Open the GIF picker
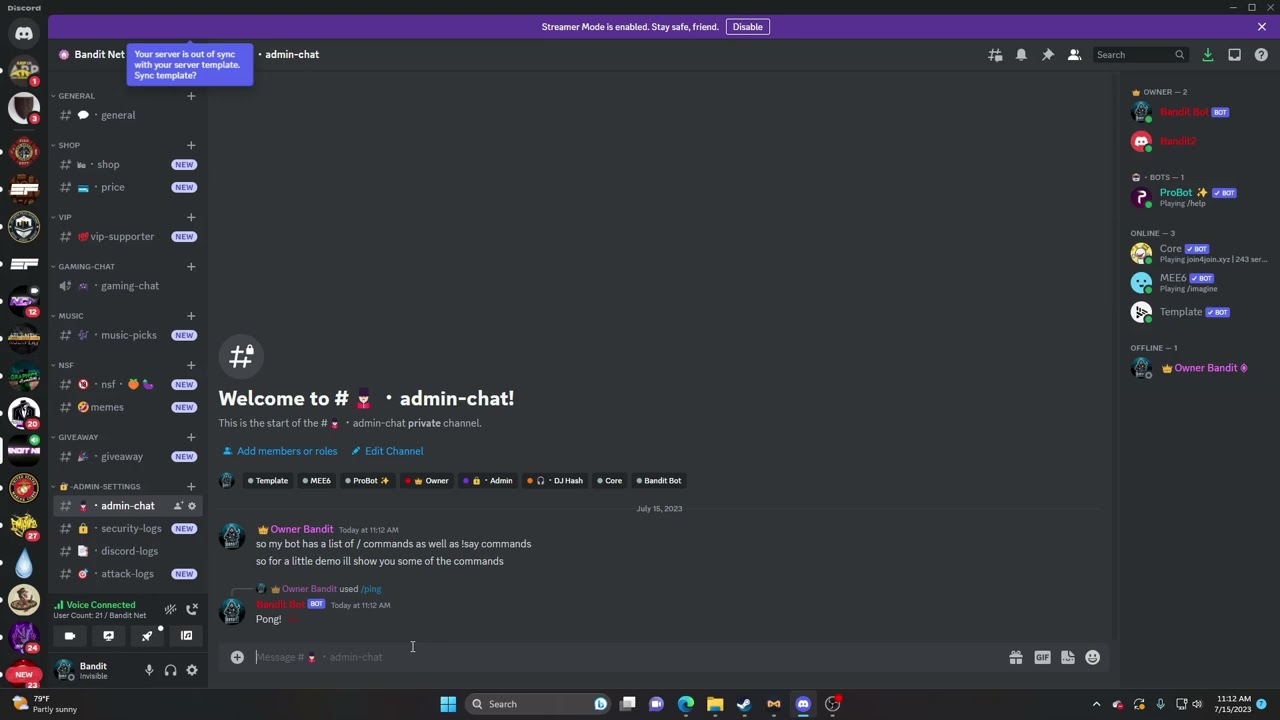The height and width of the screenshot is (720, 1280). [x=1042, y=657]
